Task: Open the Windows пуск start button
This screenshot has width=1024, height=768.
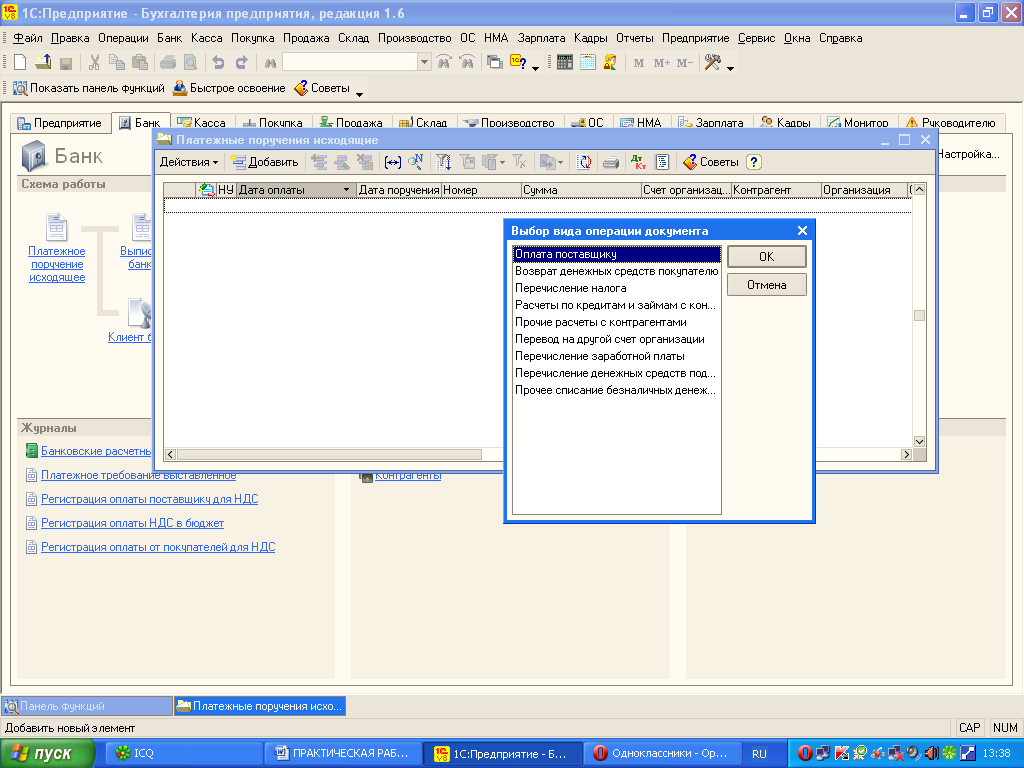Action: coord(46,754)
